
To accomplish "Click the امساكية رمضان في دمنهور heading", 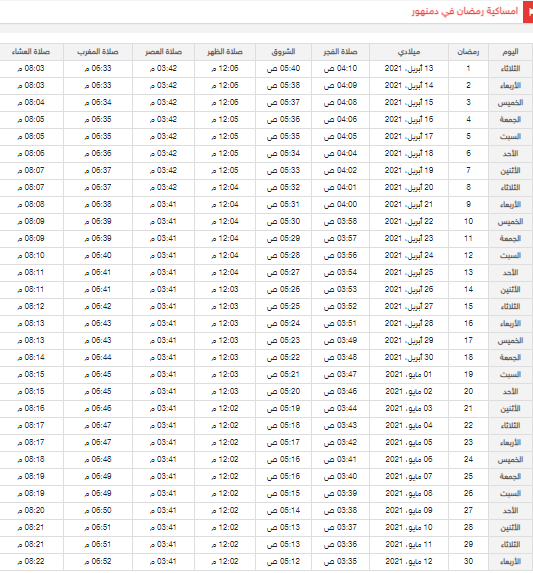I will point(465,11).
